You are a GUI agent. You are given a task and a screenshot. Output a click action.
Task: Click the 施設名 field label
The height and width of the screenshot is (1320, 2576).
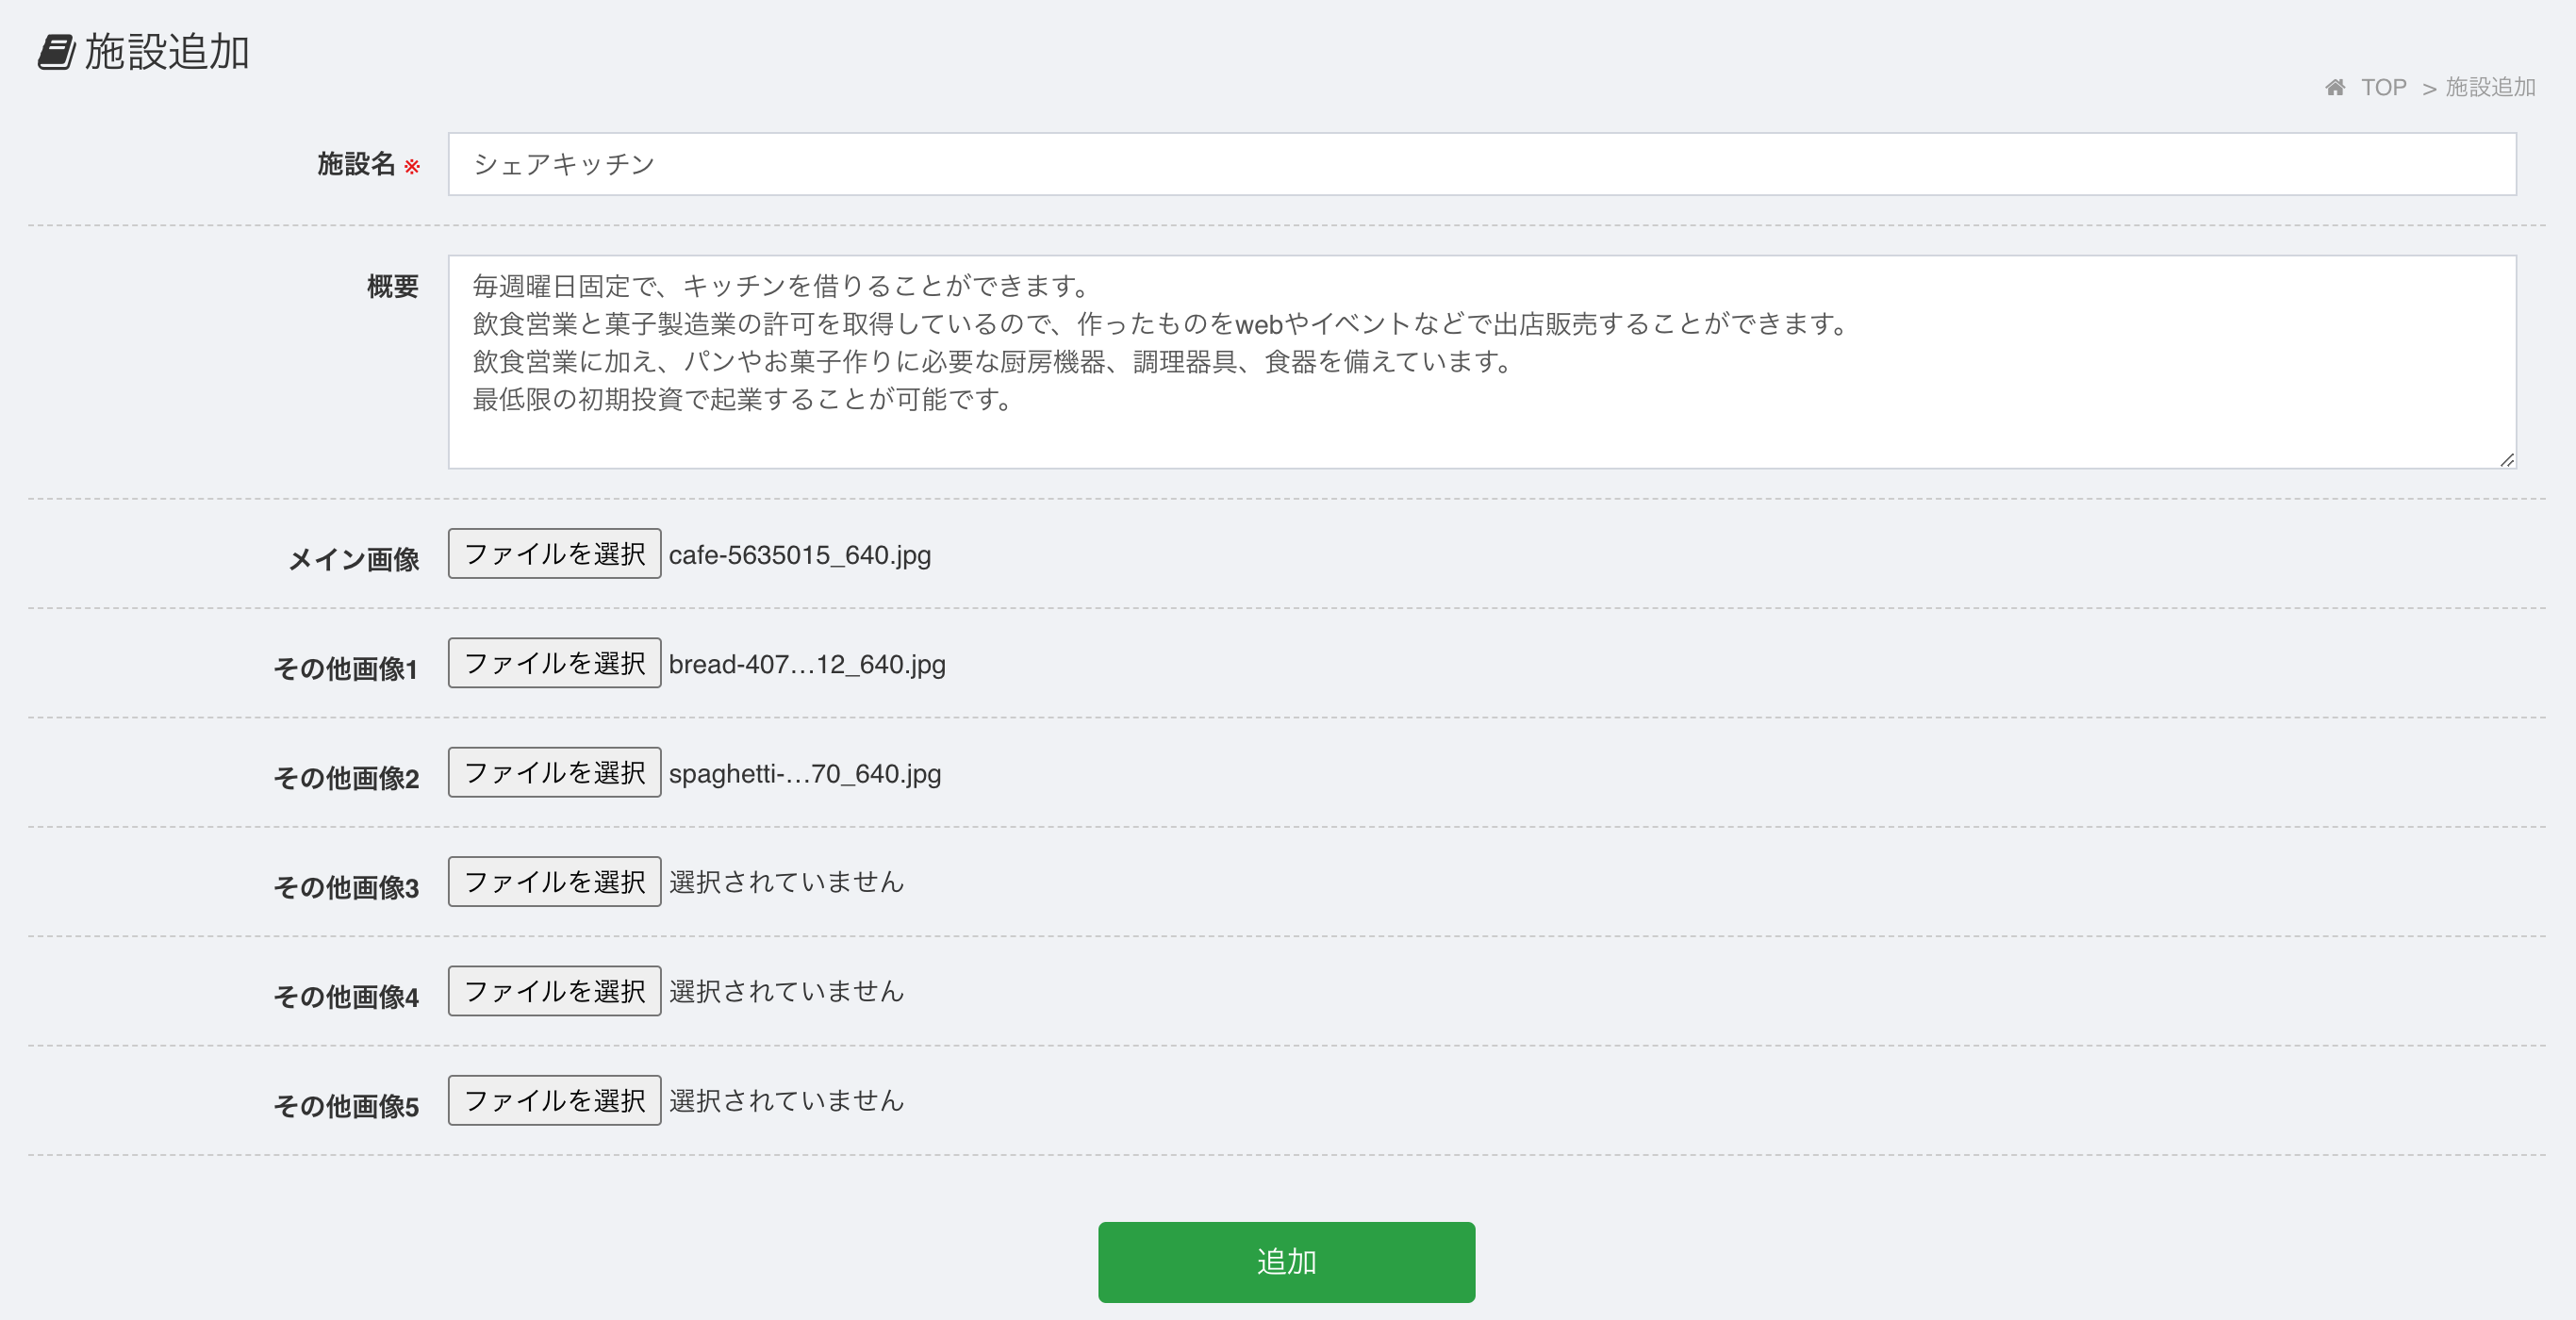[x=356, y=164]
